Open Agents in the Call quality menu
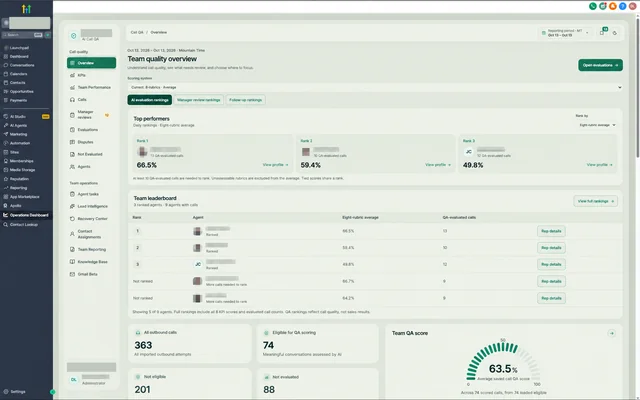The width and height of the screenshot is (640, 400). 91,167
